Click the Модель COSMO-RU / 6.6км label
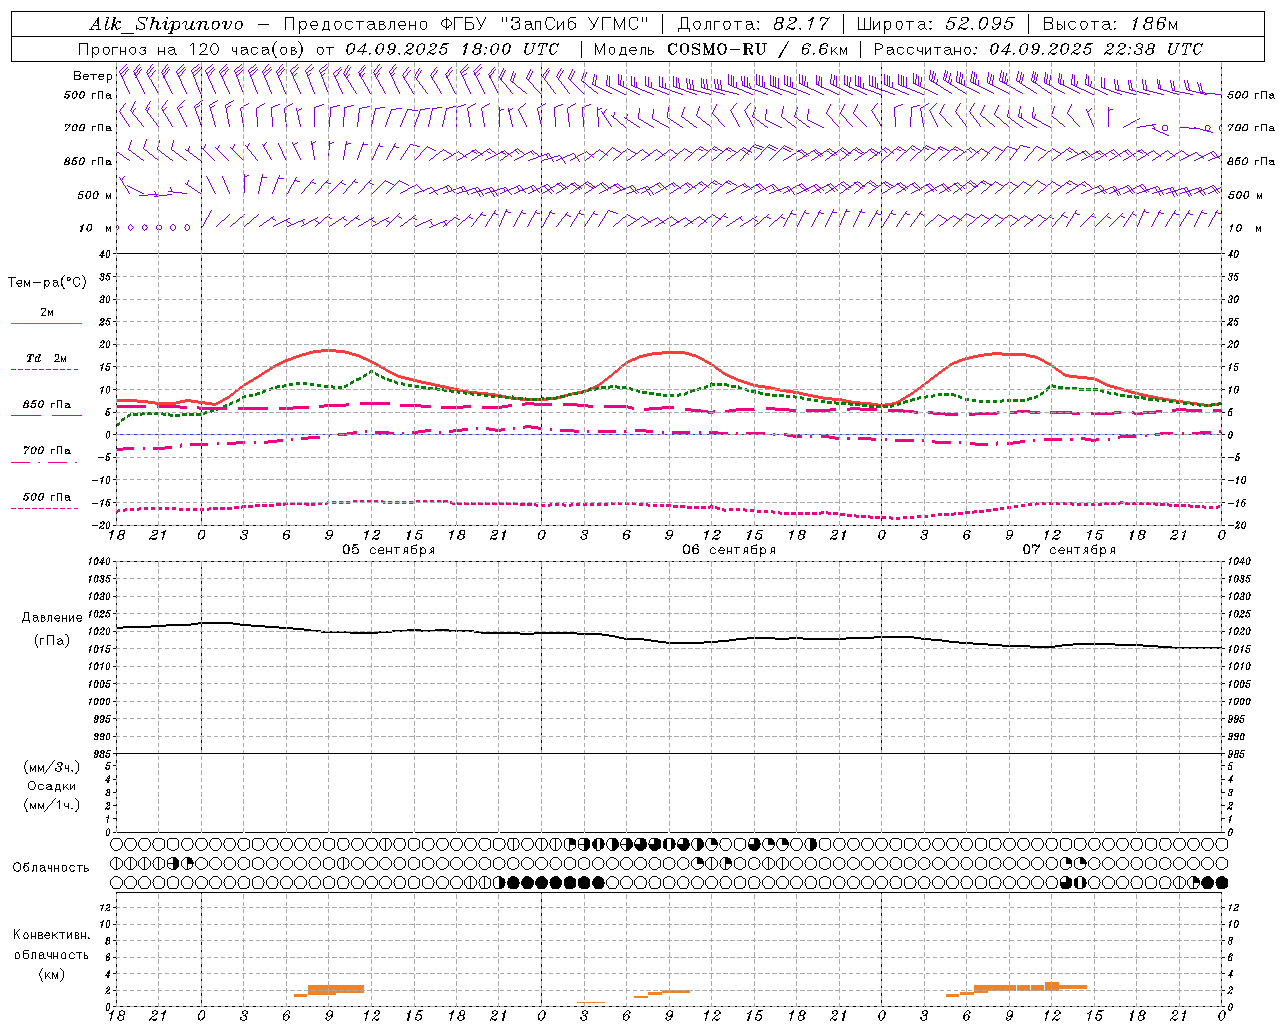Viewport: 1280px width, 1024px height. click(721, 49)
